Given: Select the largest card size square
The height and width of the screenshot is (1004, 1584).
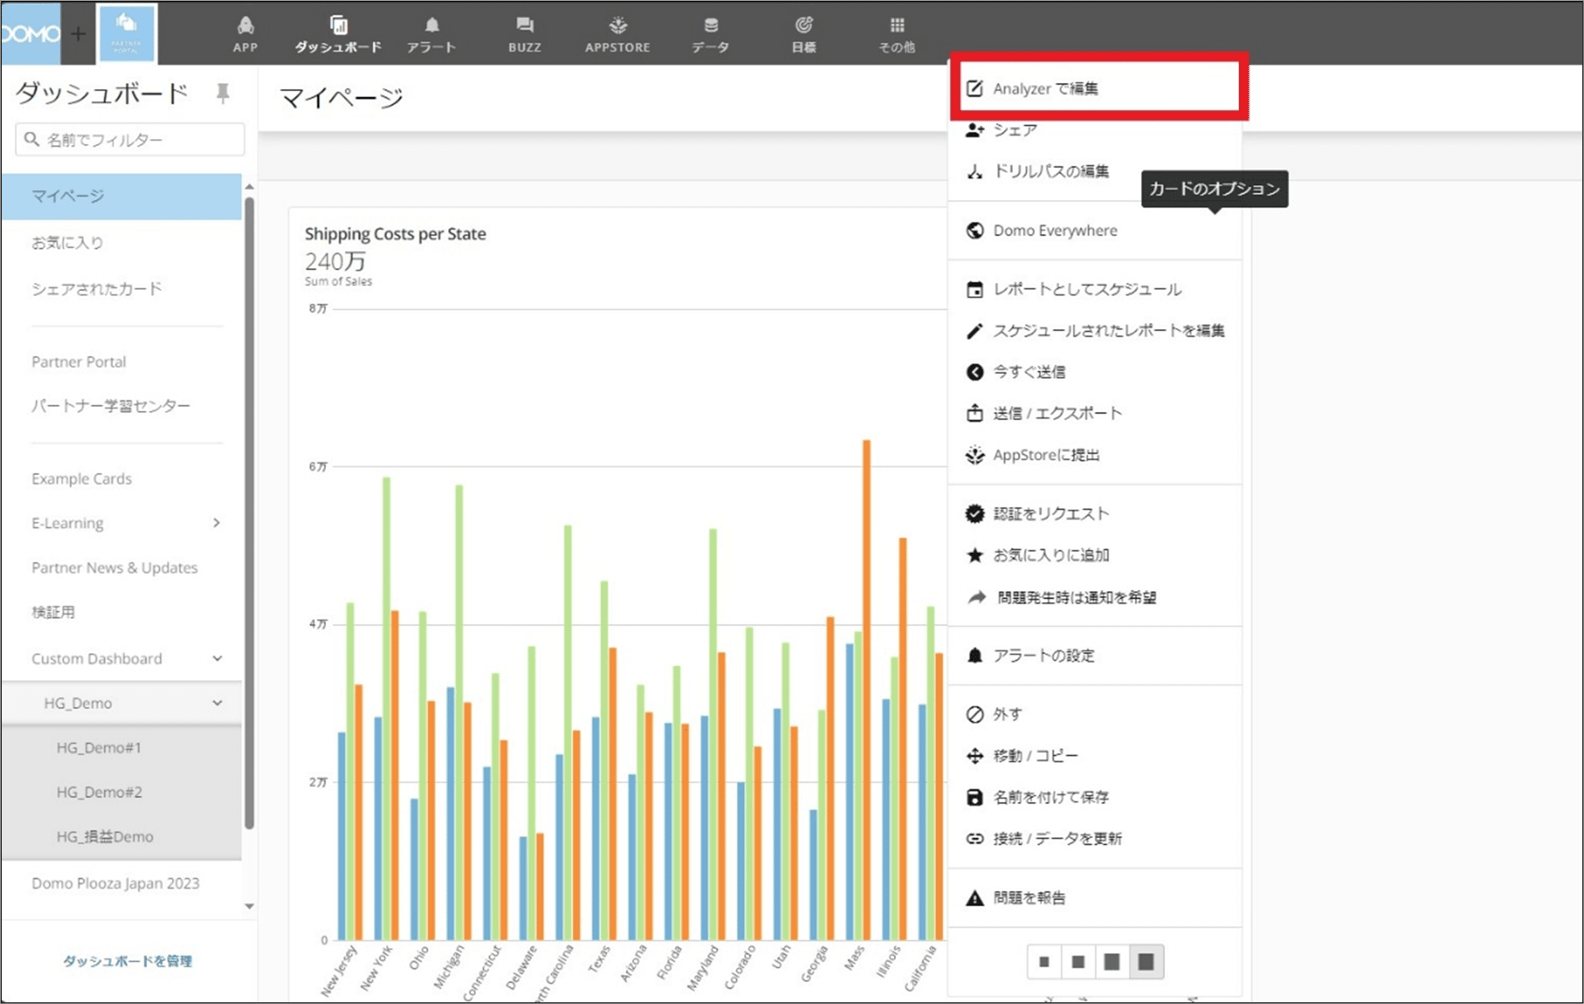Looking at the screenshot, I should (1146, 962).
